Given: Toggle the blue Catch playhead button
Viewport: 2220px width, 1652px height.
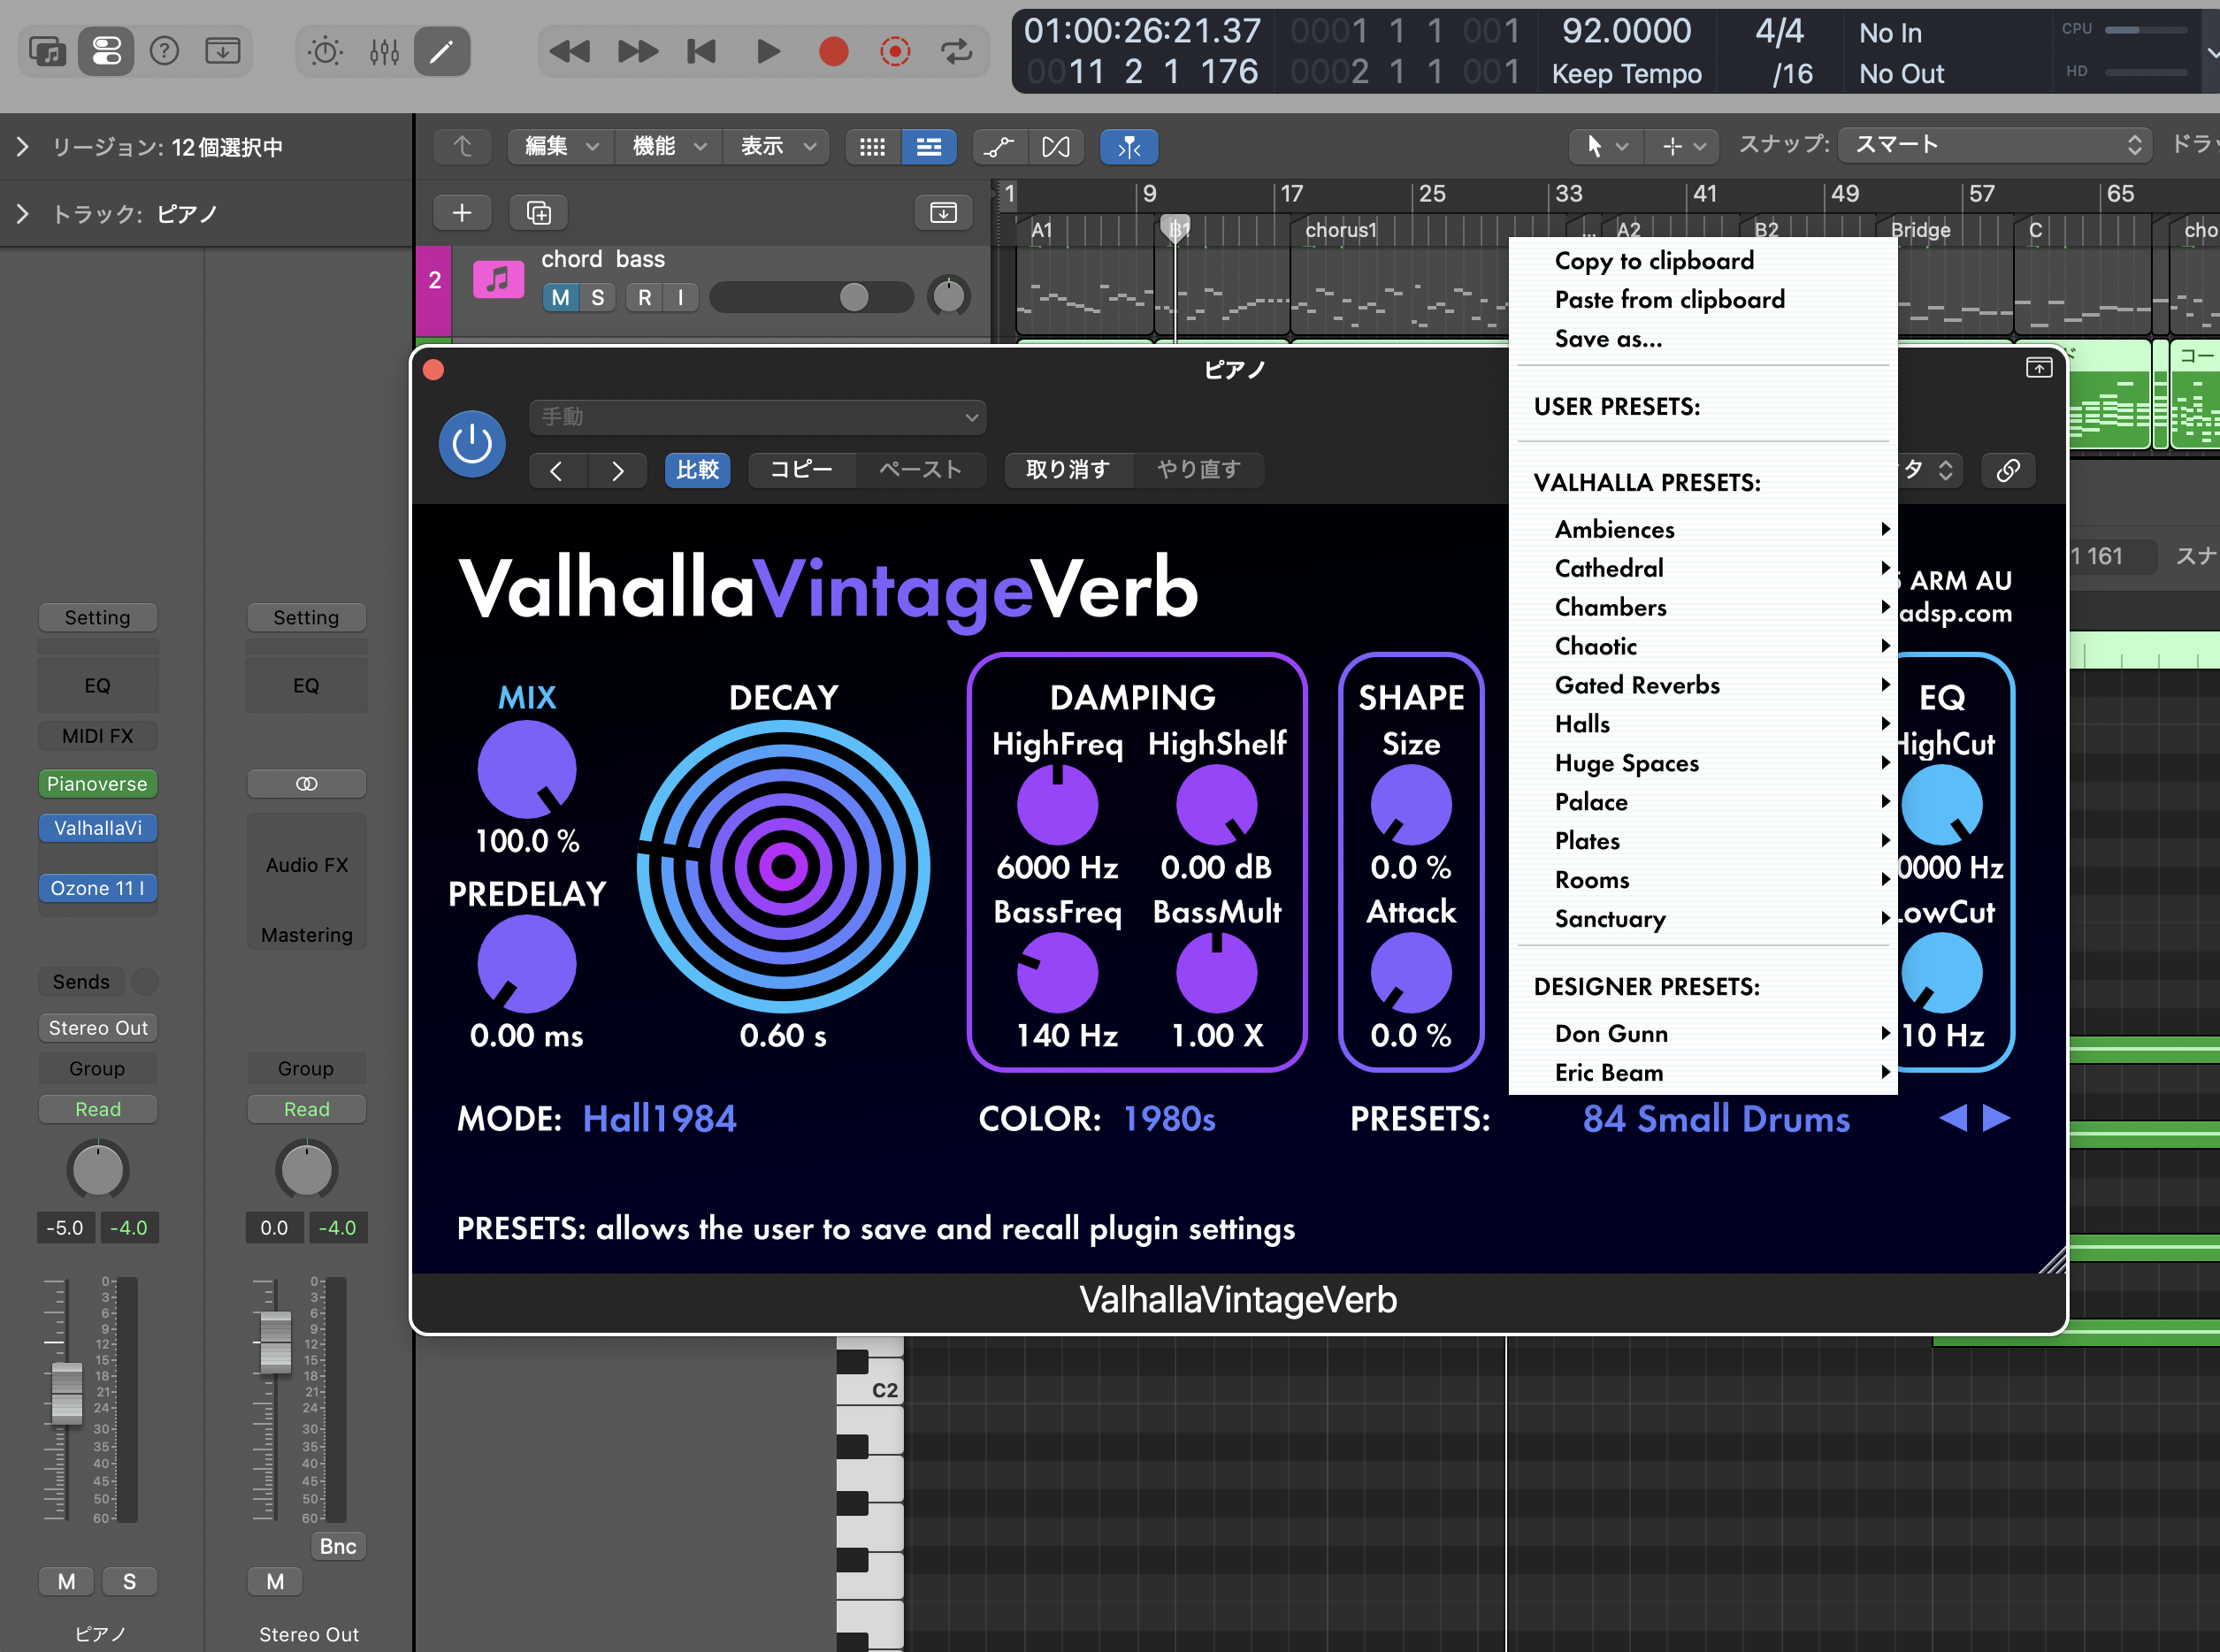Looking at the screenshot, I should point(1129,147).
